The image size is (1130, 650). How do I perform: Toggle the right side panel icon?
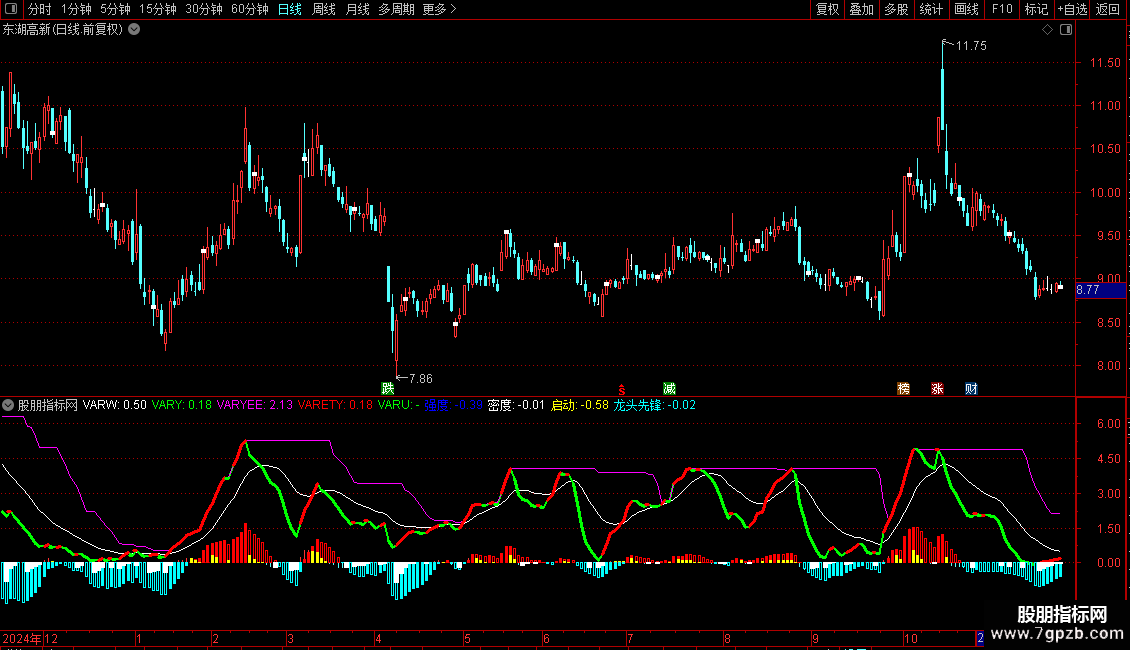tap(1066, 30)
